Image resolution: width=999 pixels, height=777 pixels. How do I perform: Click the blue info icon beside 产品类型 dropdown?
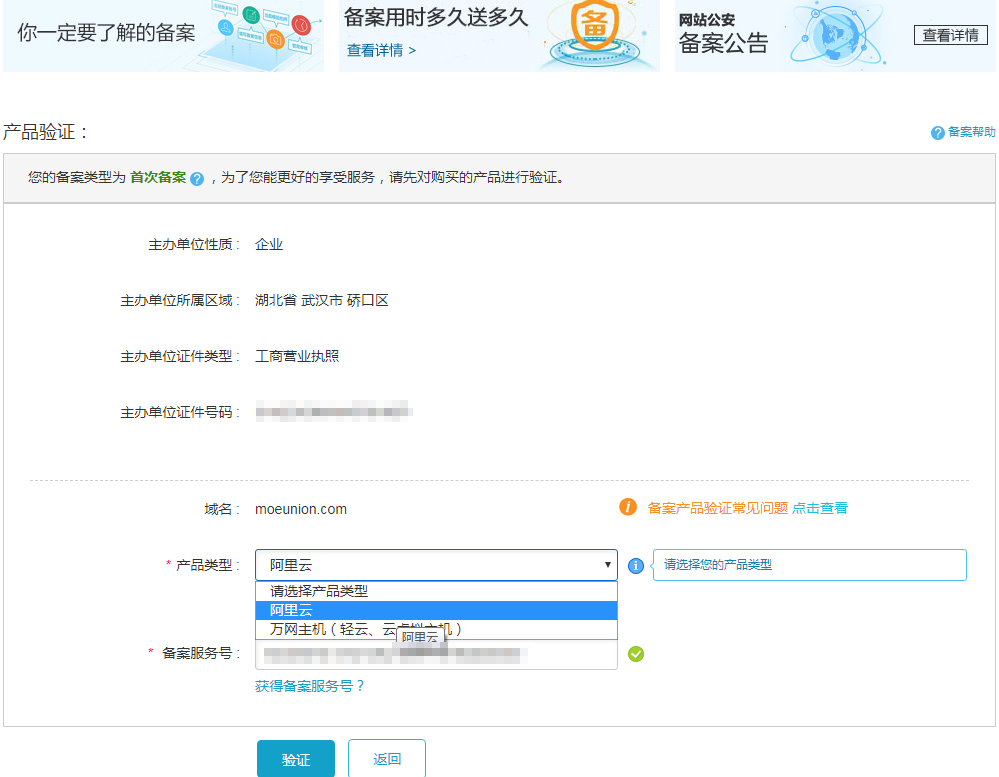(x=636, y=566)
